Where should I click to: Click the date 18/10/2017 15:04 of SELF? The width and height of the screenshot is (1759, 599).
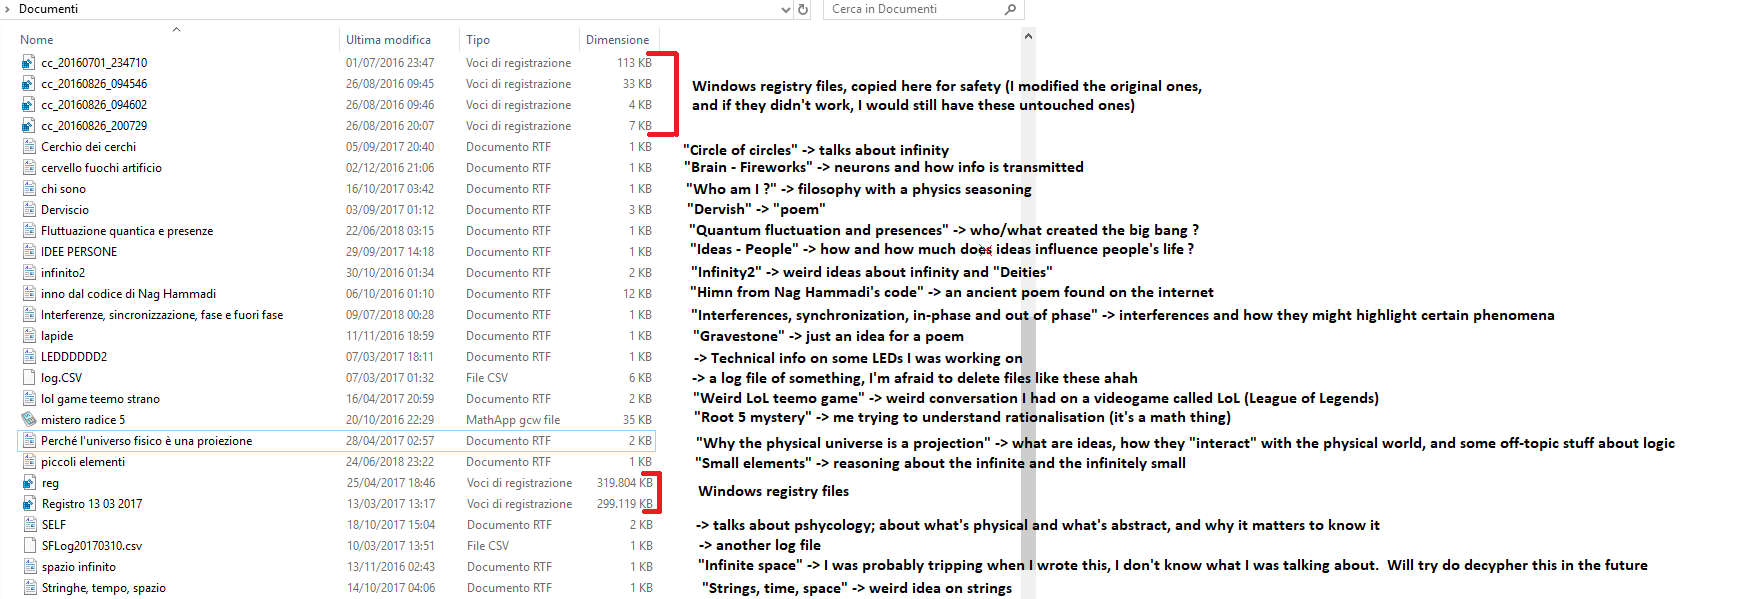point(391,524)
